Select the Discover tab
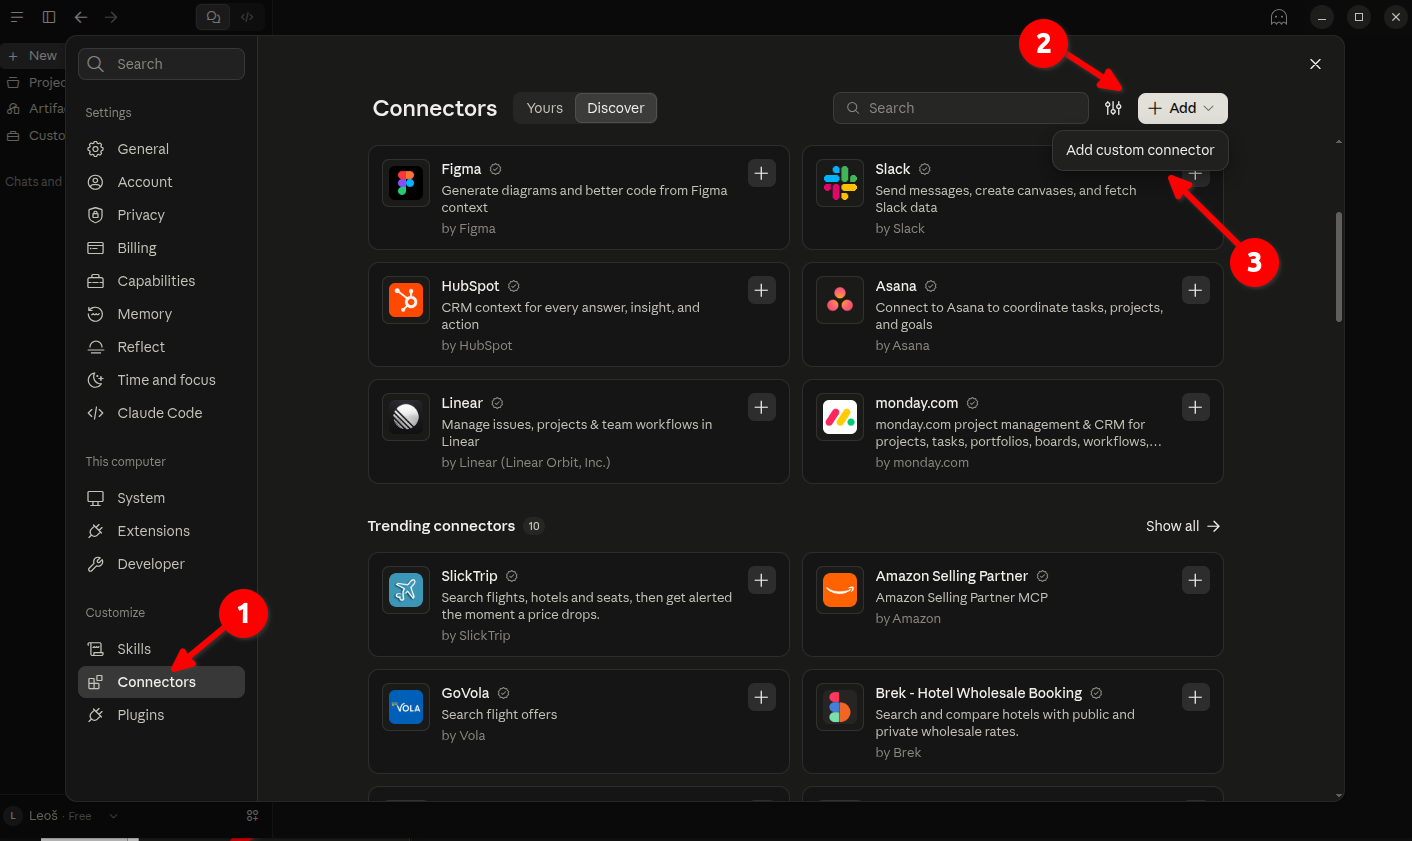Image resolution: width=1412 pixels, height=841 pixels. [616, 108]
